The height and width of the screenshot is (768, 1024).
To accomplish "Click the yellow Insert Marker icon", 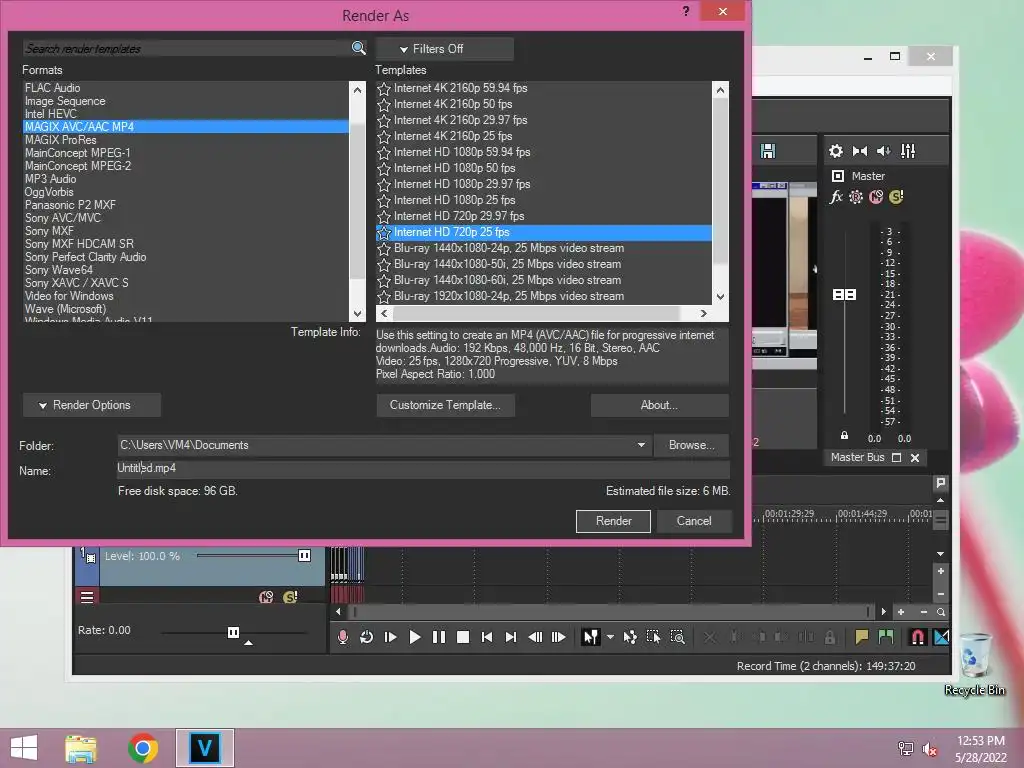I will point(861,637).
